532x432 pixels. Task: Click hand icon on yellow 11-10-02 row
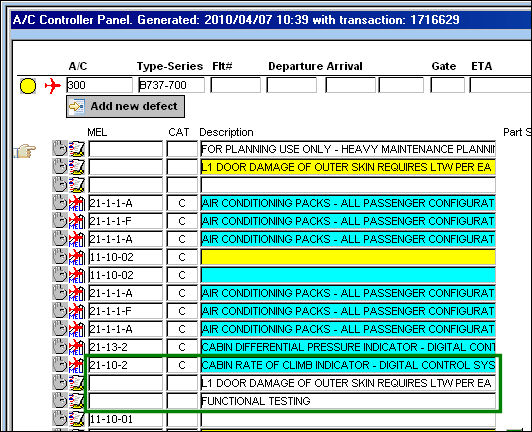pyautogui.click(x=60, y=257)
